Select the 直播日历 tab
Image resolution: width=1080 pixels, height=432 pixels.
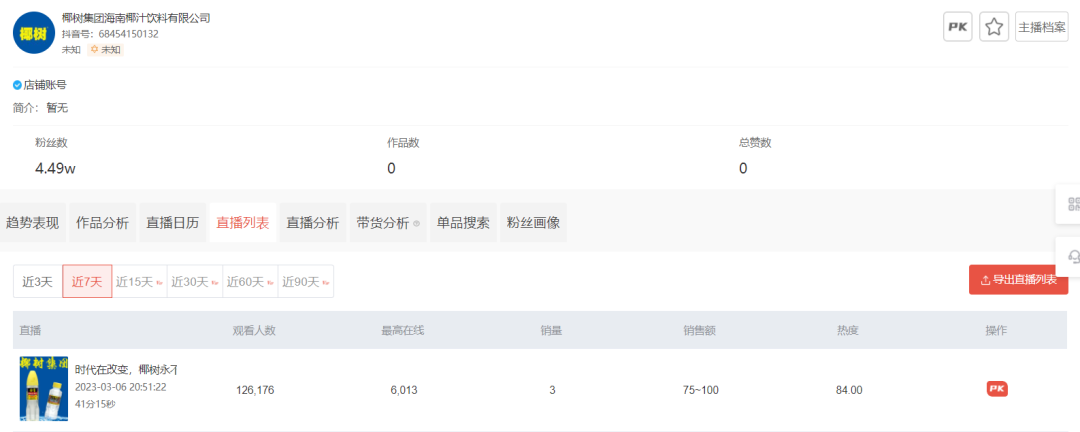click(x=173, y=223)
